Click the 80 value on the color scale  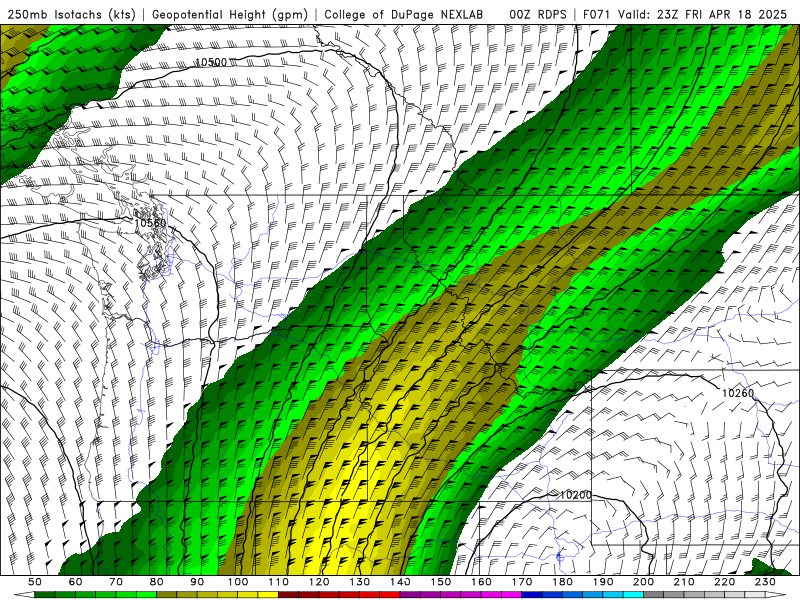(157, 582)
